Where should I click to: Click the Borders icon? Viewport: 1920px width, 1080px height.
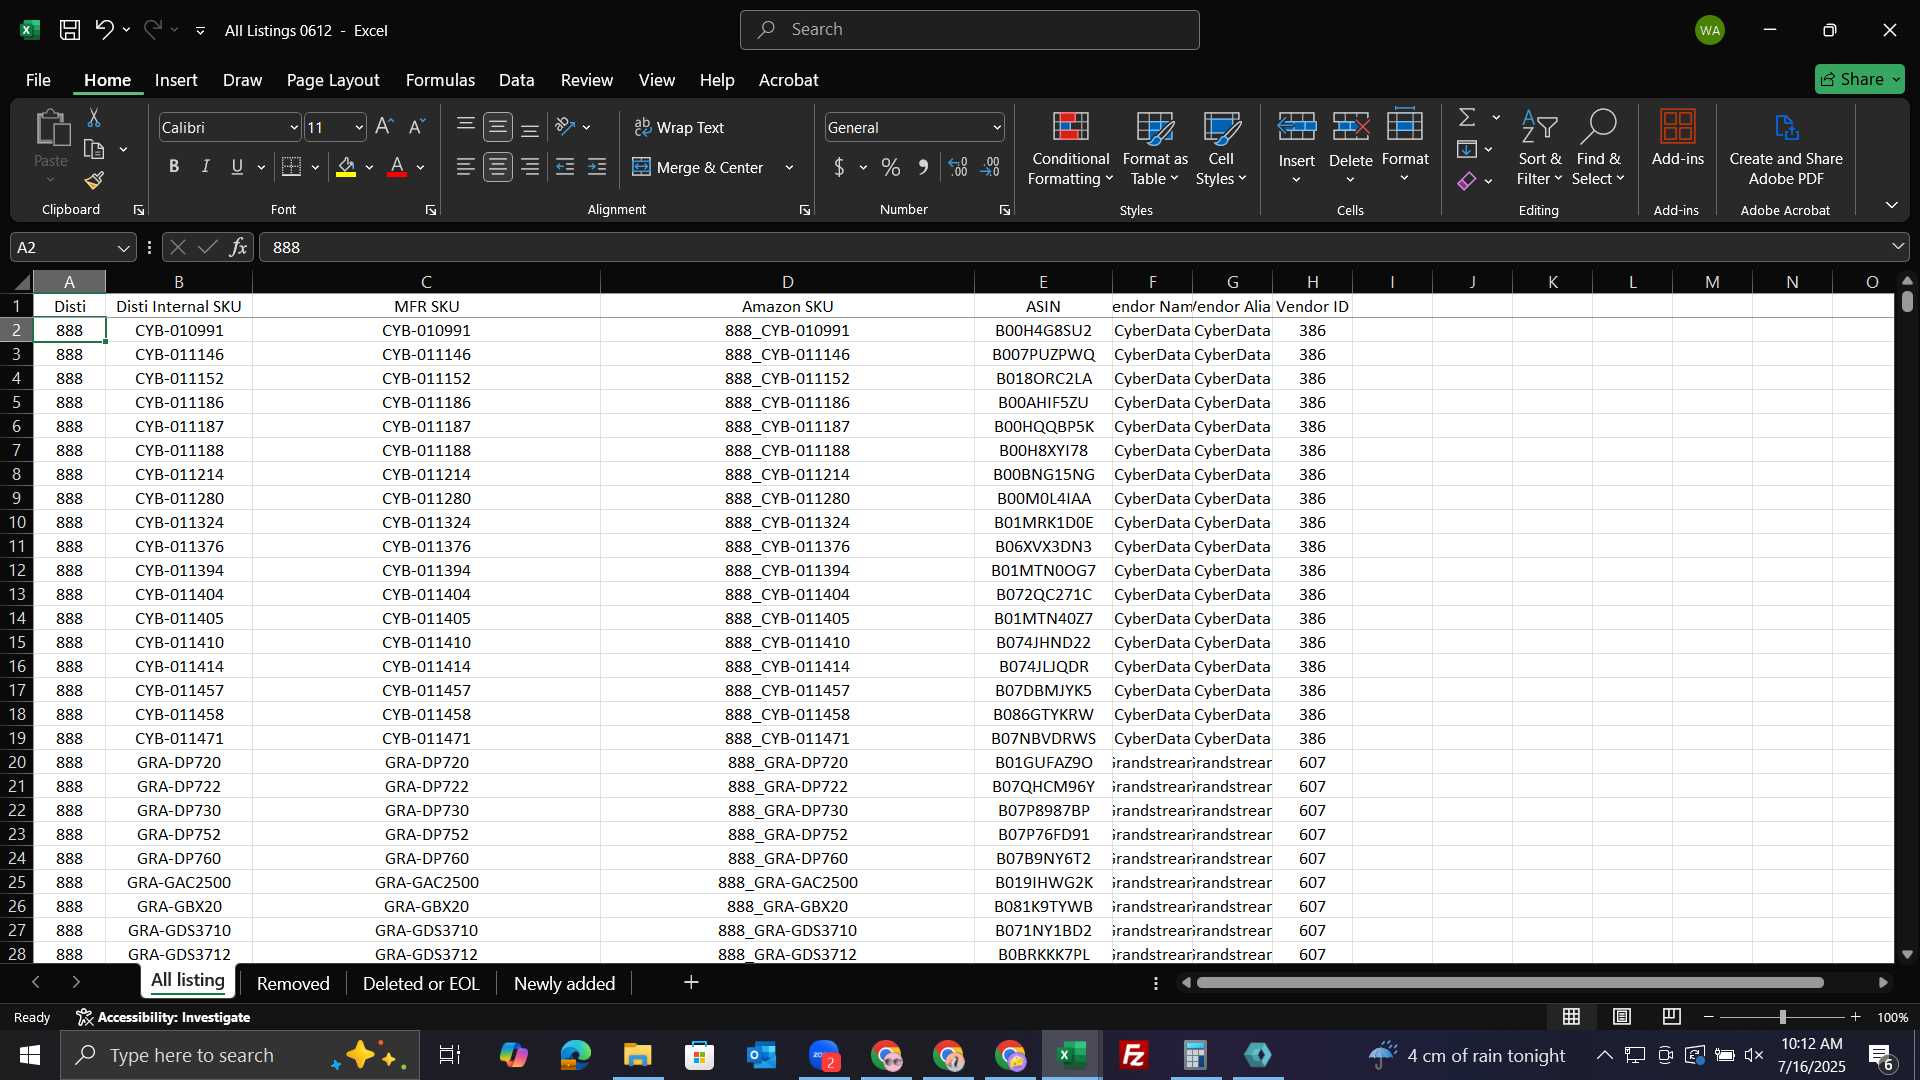pos(291,167)
